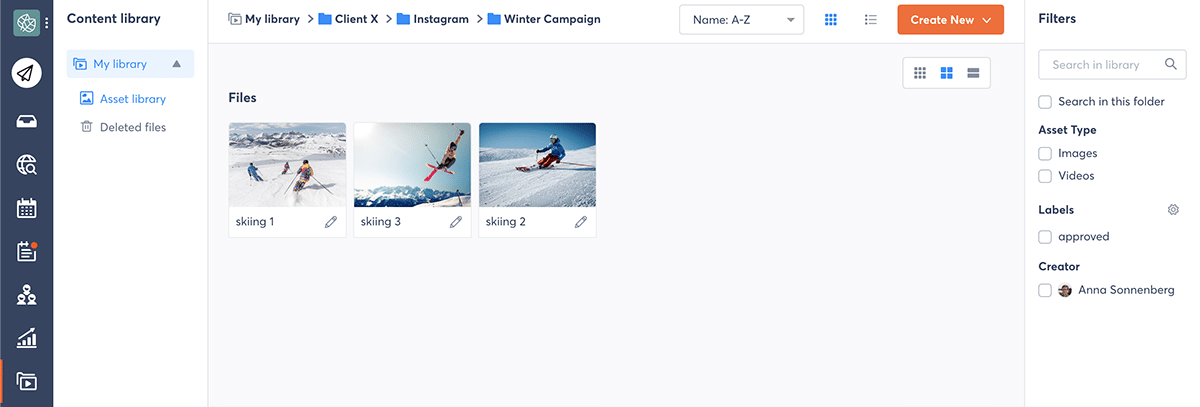Click the pencil icon for skiing 1

331,222
